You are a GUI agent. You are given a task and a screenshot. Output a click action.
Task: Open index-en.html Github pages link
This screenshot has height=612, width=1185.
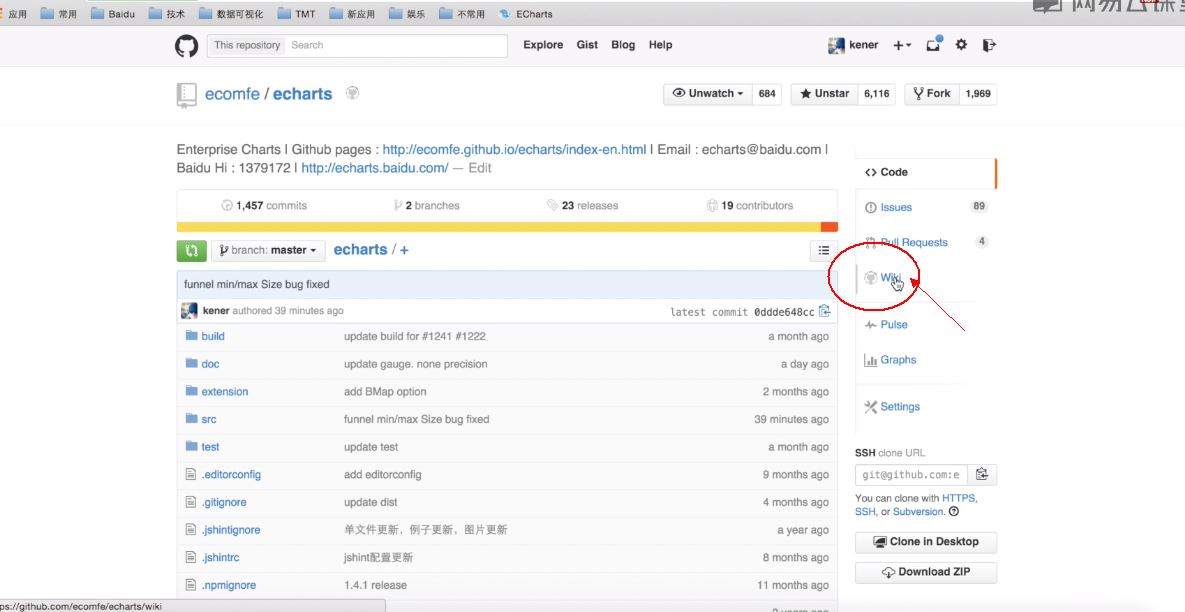point(514,150)
